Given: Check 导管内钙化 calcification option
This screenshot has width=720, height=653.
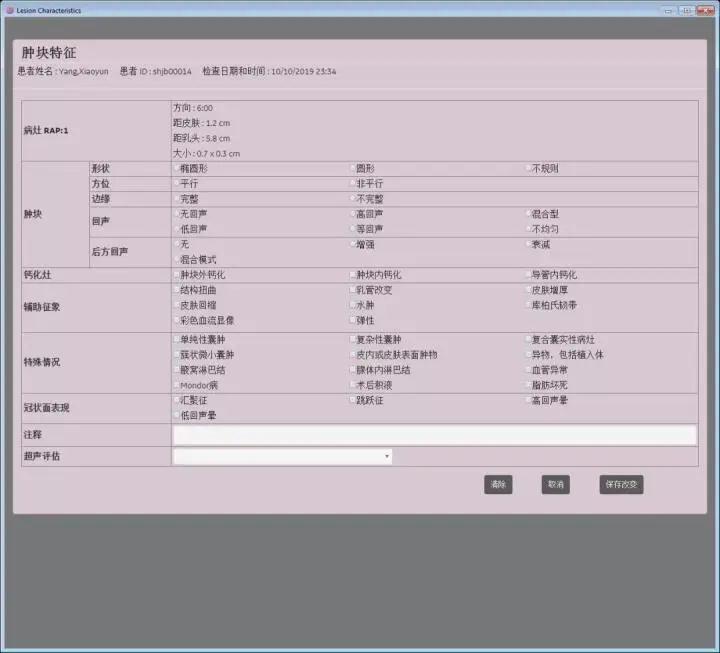Looking at the screenshot, I should (530, 275).
